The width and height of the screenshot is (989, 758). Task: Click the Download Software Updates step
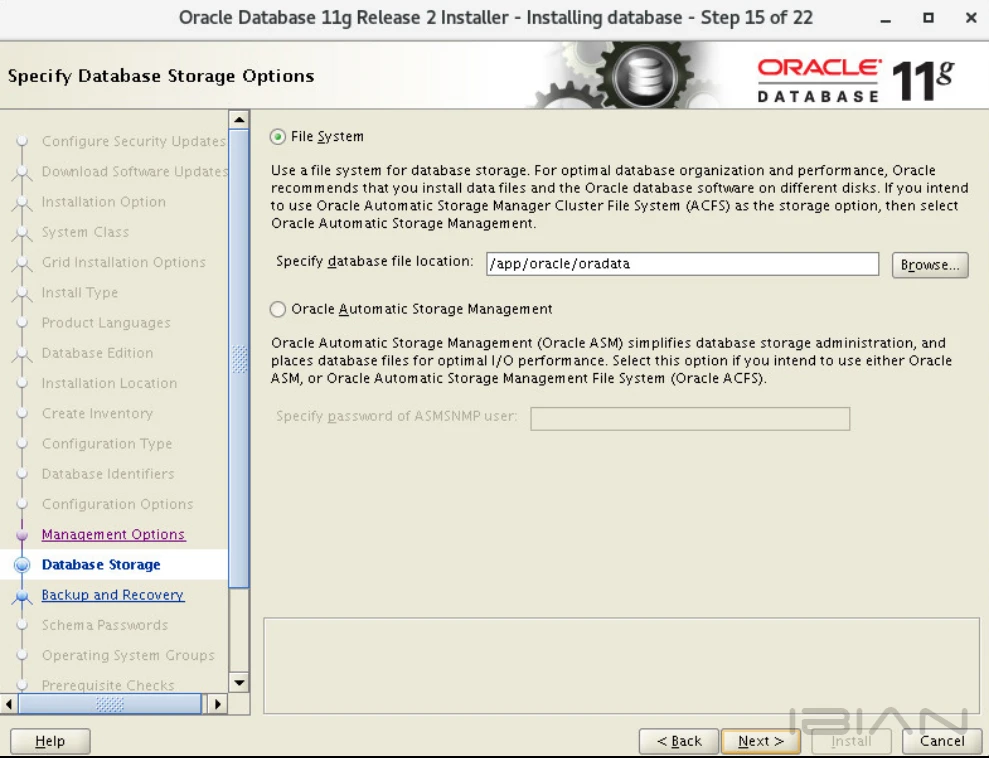[134, 172]
